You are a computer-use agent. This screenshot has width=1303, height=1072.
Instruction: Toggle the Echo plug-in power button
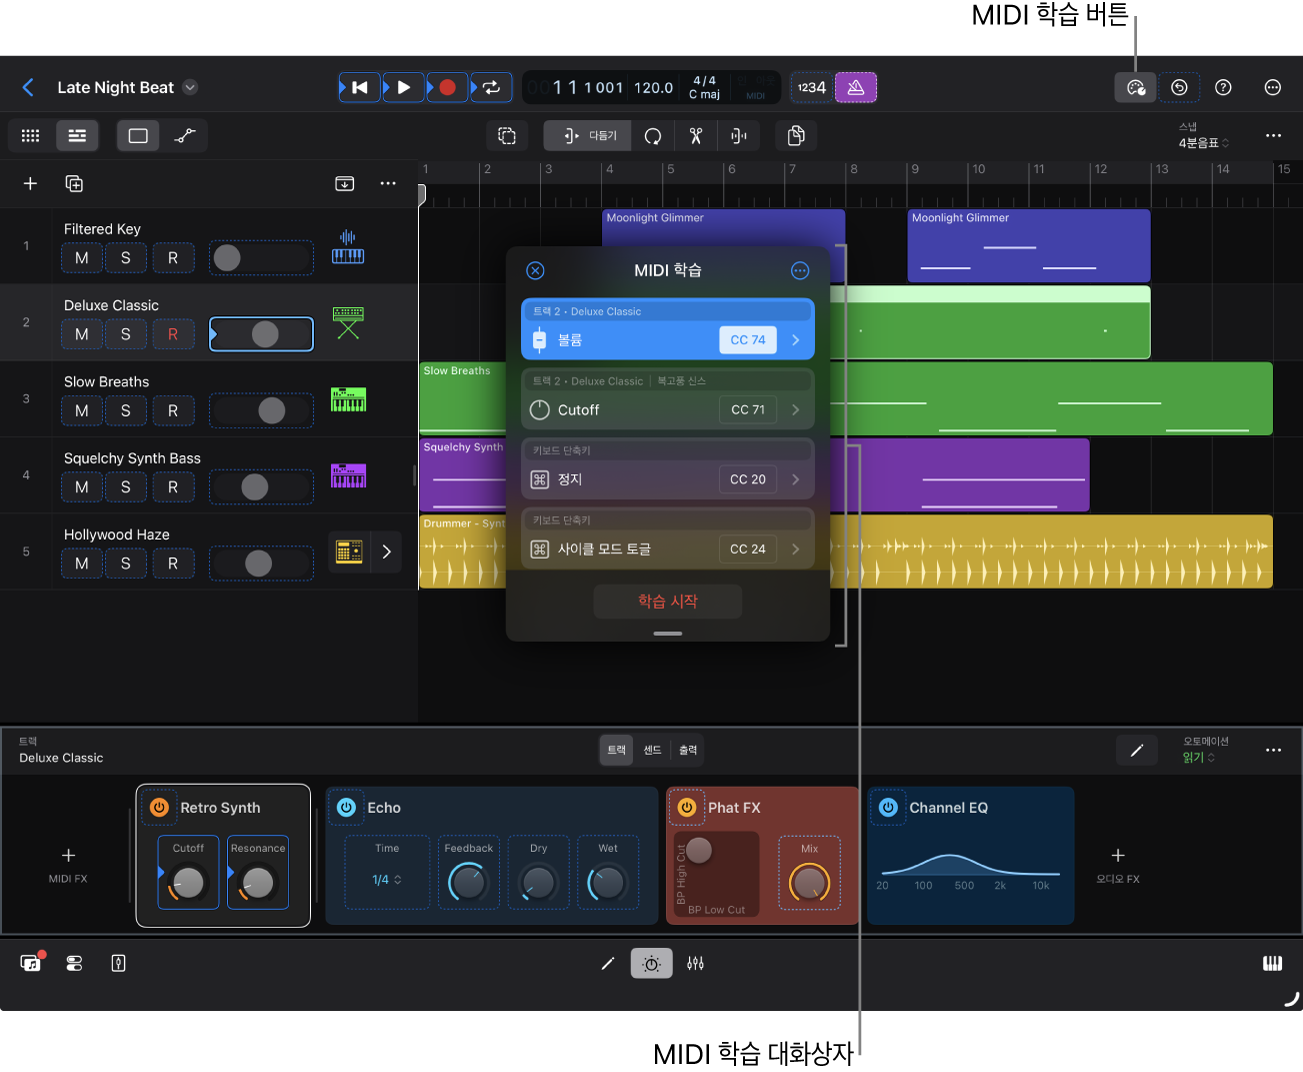(x=346, y=807)
